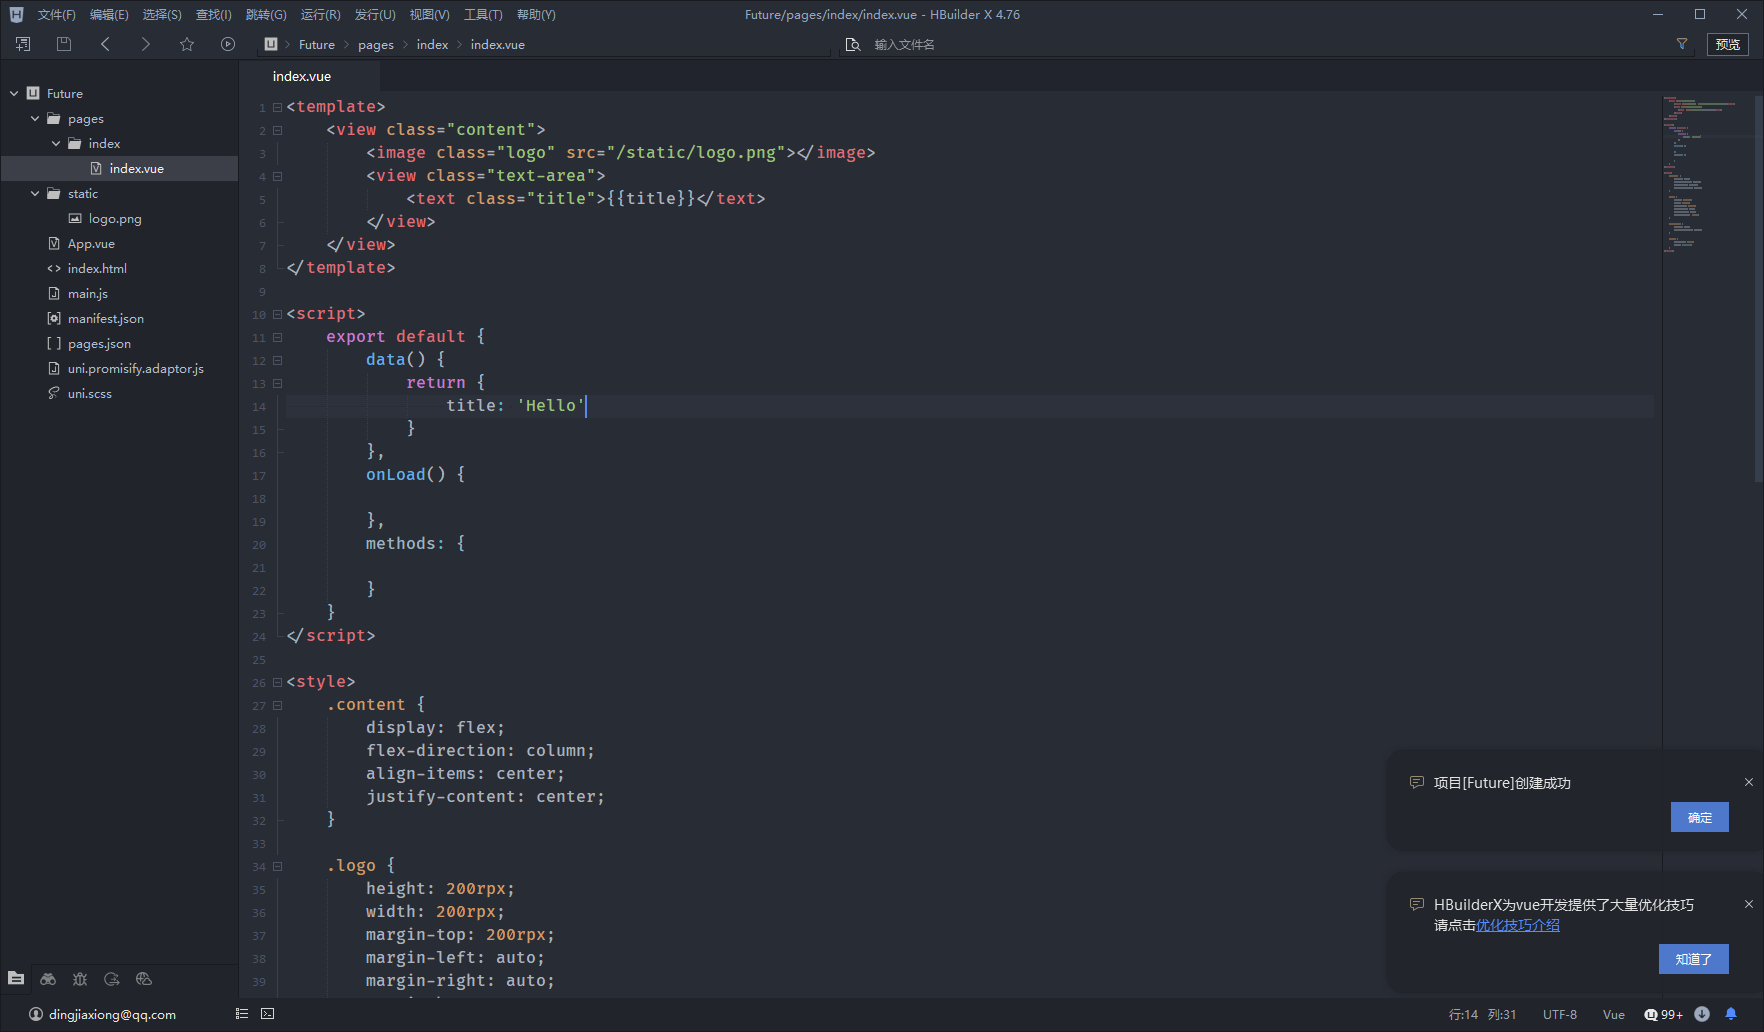Click 确定 in project created notification
This screenshot has height=1032, width=1764.
click(x=1700, y=817)
